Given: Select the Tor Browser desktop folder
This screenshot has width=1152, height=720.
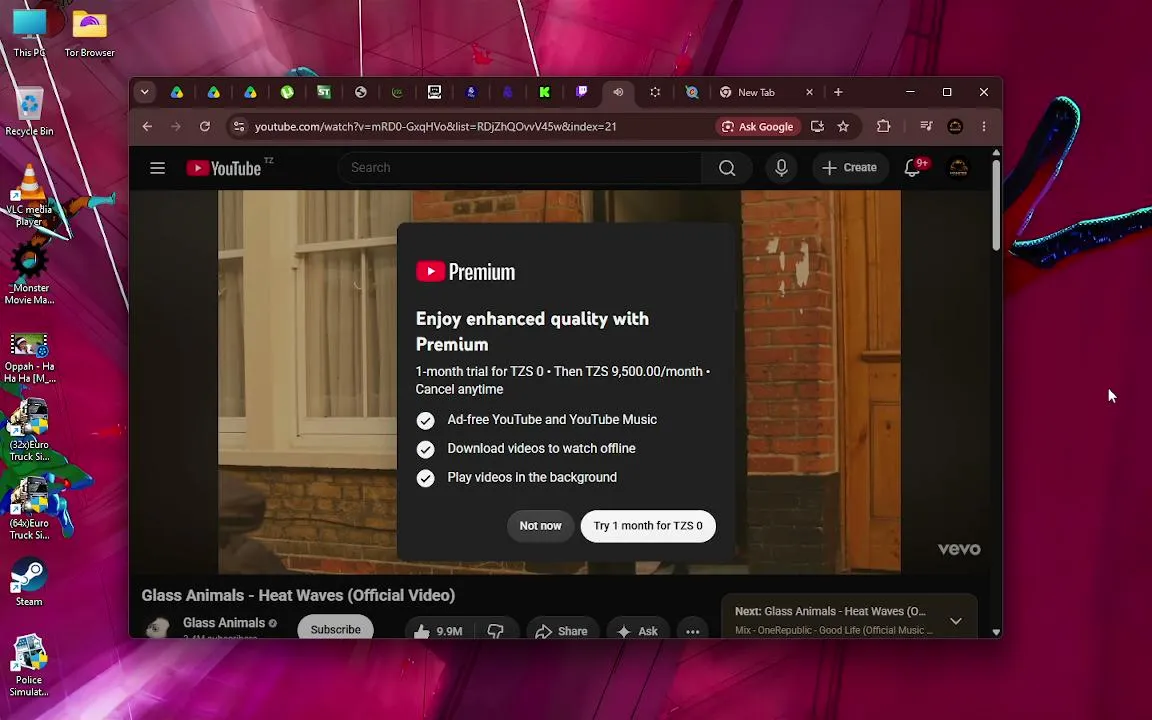Looking at the screenshot, I should tap(90, 33).
